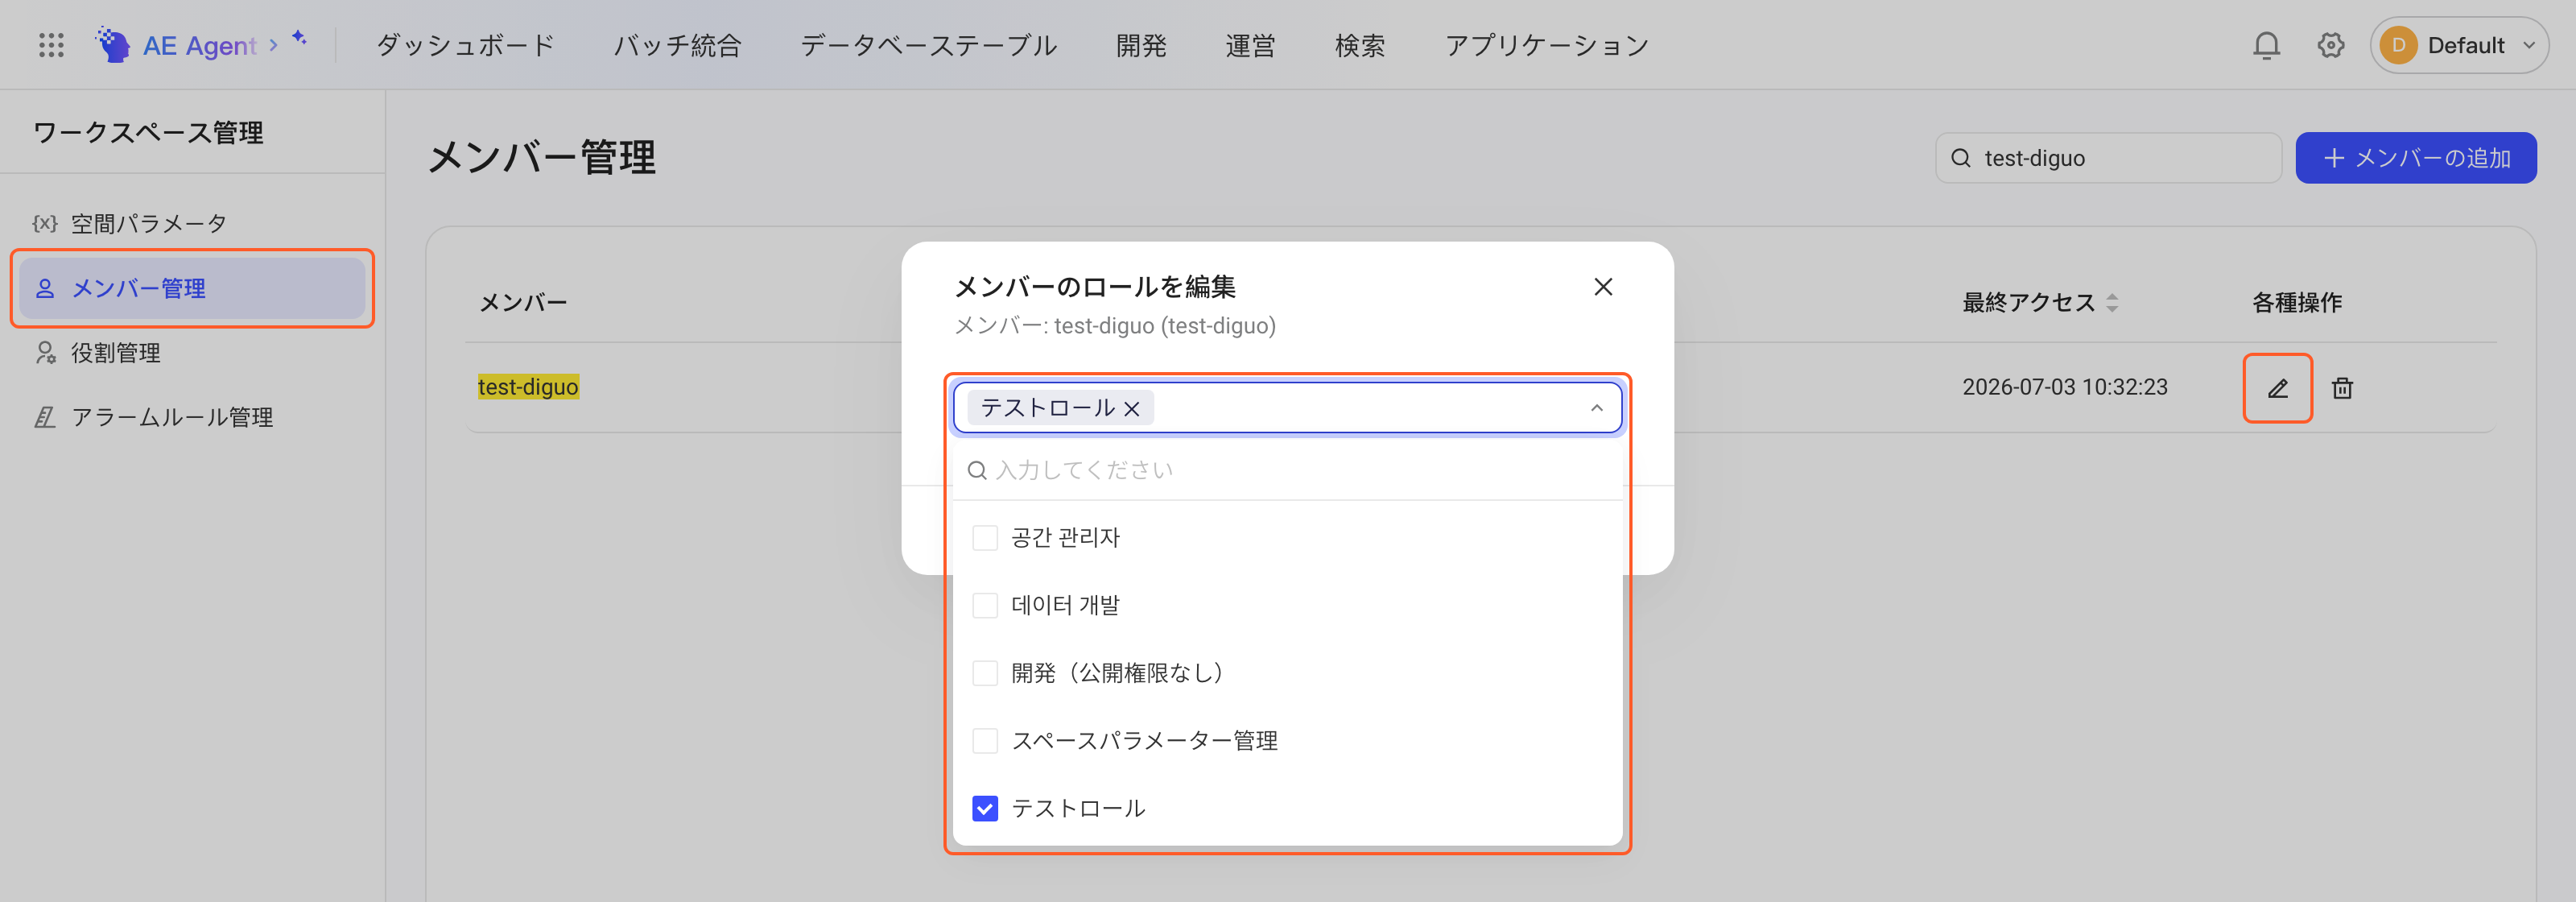
Task: Uncheck the テストロール checkbox
Action: (x=985, y=808)
